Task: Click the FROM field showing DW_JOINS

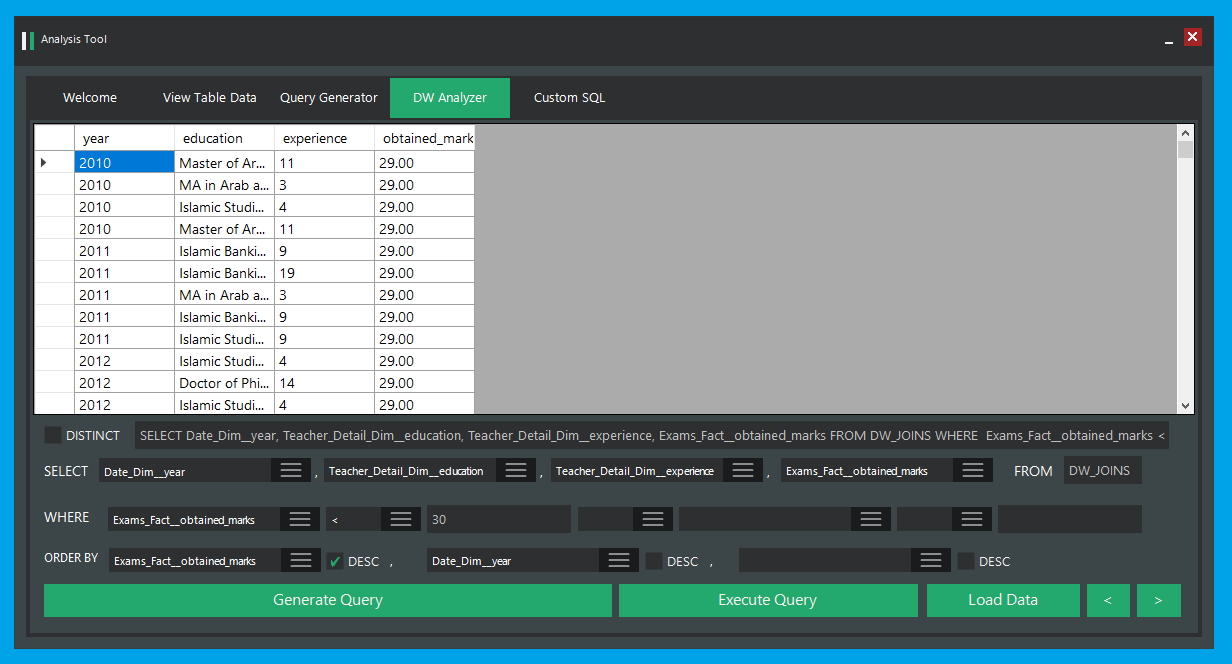Action: point(1102,471)
